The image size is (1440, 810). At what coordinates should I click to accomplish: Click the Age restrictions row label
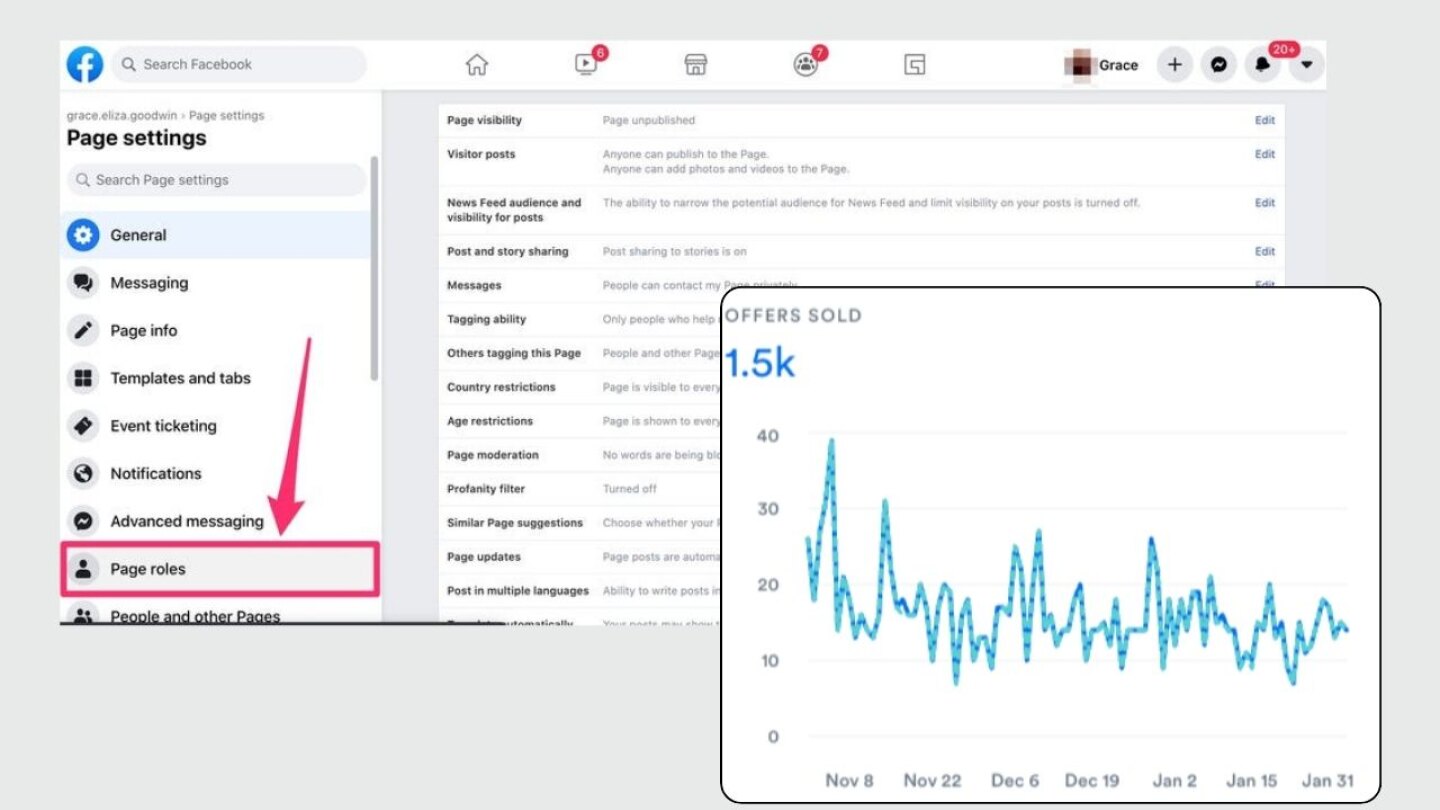click(490, 421)
